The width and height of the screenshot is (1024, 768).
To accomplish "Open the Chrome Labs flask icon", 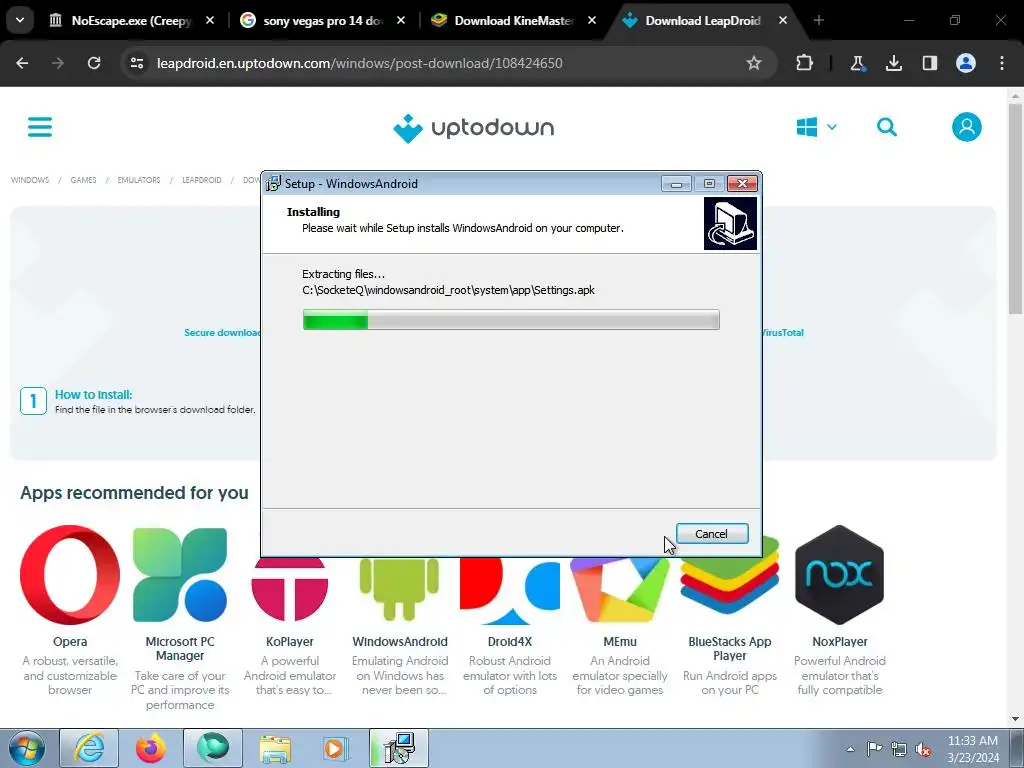I will point(857,63).
